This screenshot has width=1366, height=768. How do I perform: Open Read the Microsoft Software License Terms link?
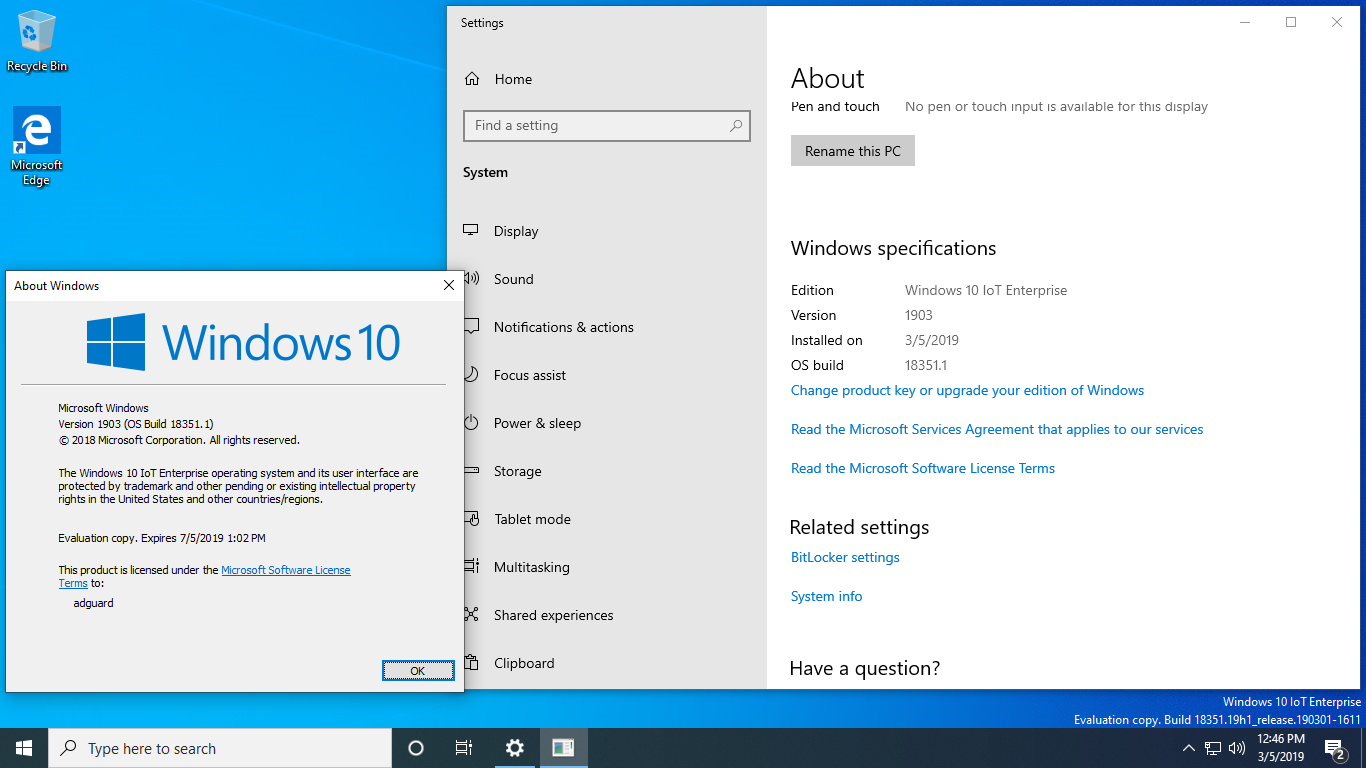pos(923,468)
